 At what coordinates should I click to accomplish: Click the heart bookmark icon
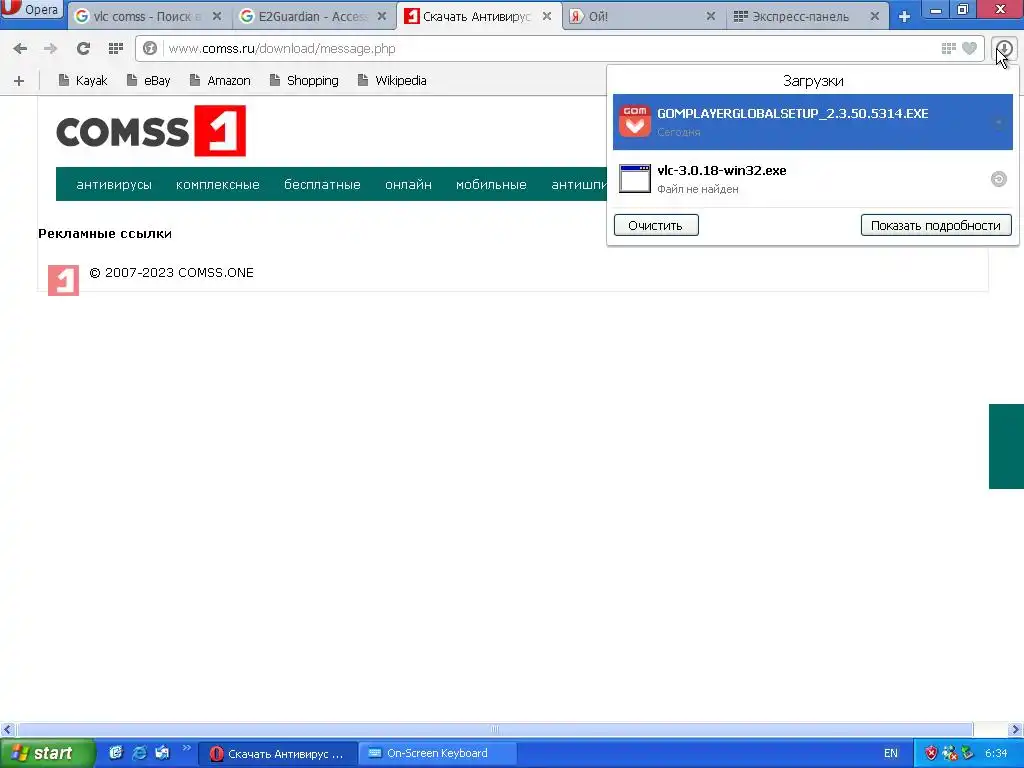970,48
